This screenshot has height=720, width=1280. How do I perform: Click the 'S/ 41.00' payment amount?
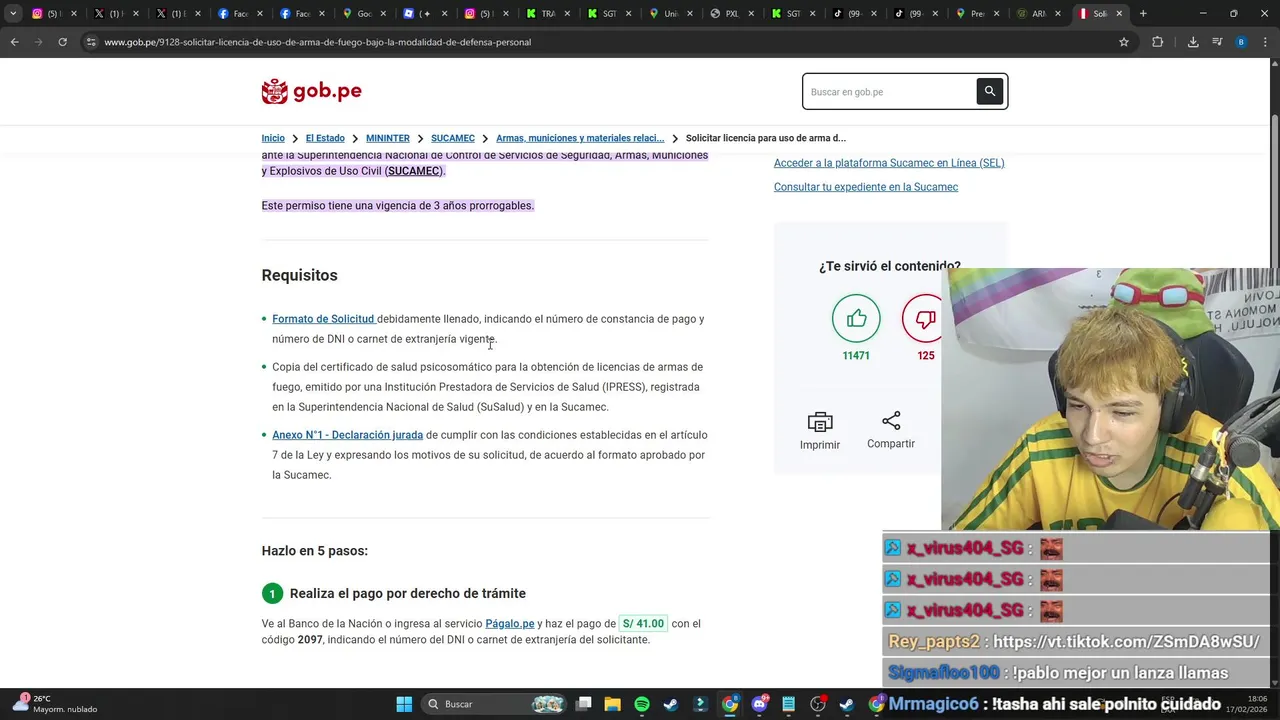[643, 624]
